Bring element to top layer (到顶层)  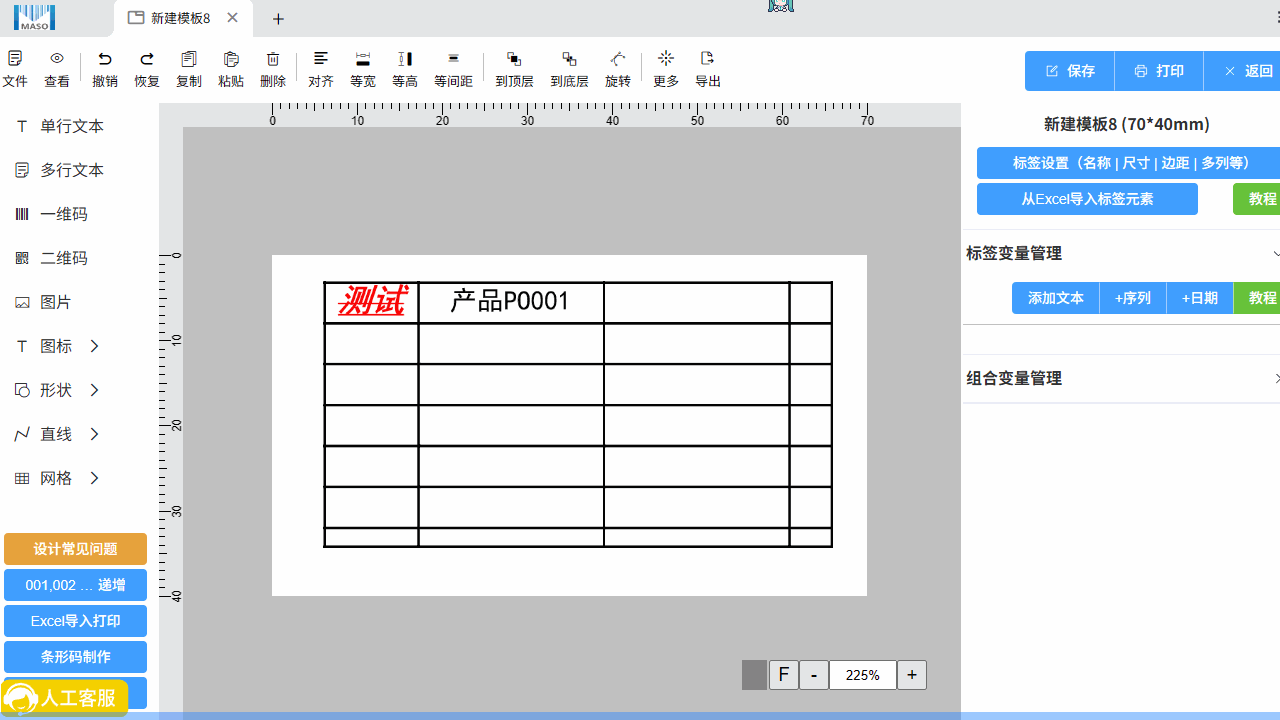pos(514,60)
